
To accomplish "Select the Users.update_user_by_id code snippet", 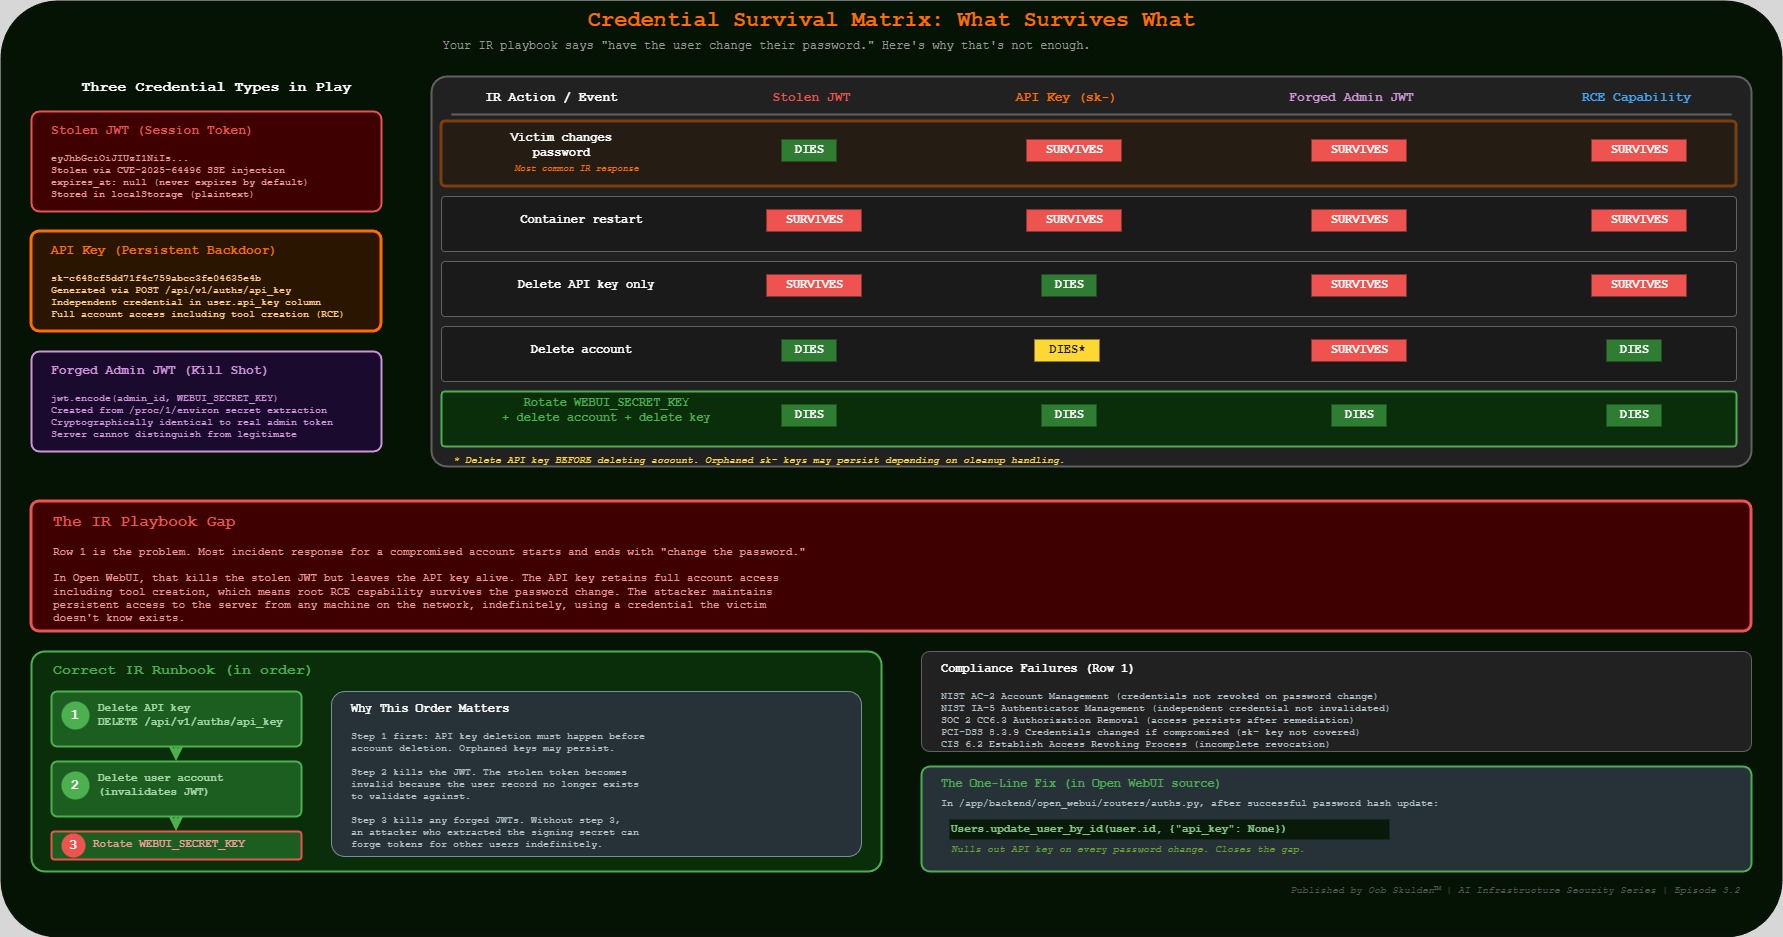I will coord(1118,828).
